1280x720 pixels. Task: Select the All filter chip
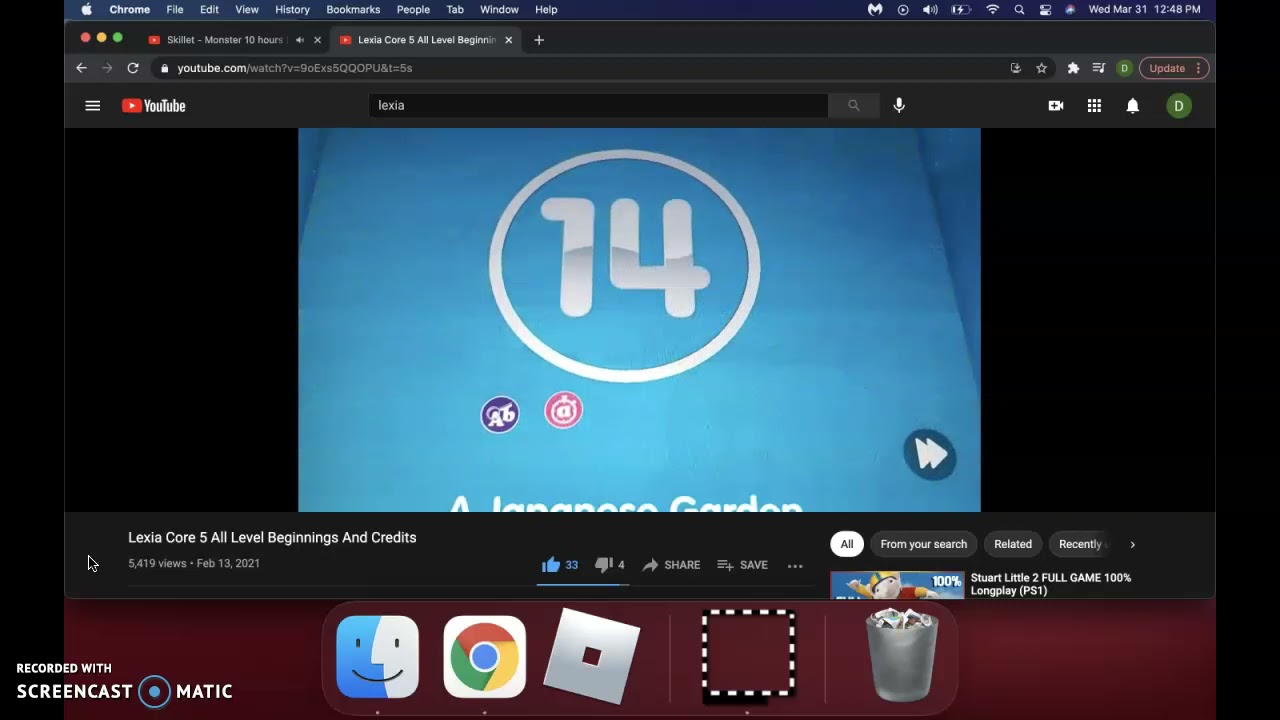847,544
